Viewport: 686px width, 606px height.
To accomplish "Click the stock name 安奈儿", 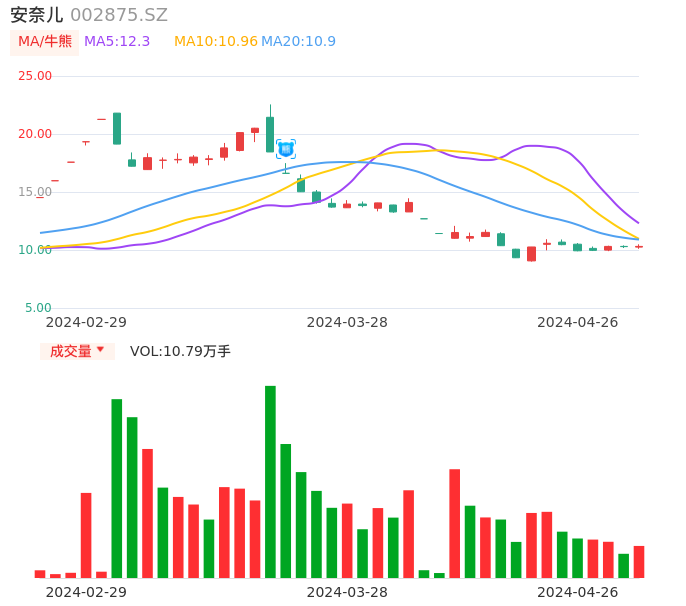I will tap(36, 15).
